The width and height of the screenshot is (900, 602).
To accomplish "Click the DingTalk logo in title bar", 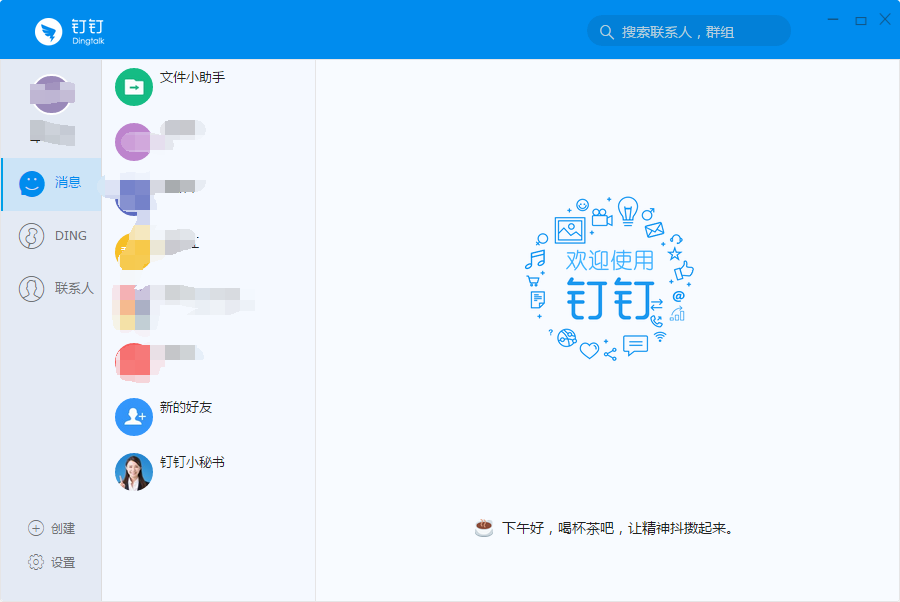I will [x=48, y=31].
